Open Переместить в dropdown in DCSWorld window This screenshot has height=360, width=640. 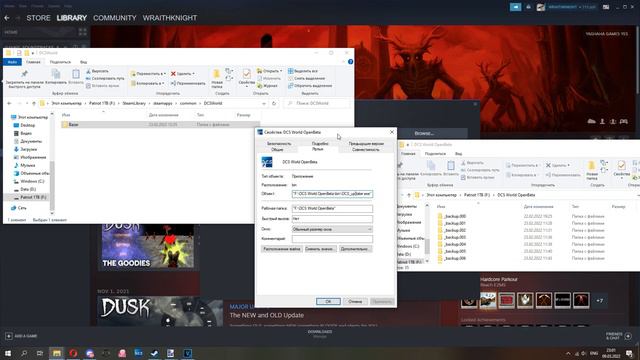pos(148,74)
